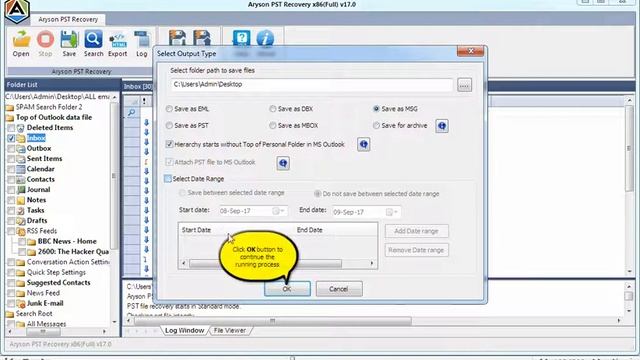Click help icon beside Hierarchy starts option
Screen dimensions: 640x360
tap(363, 144)
